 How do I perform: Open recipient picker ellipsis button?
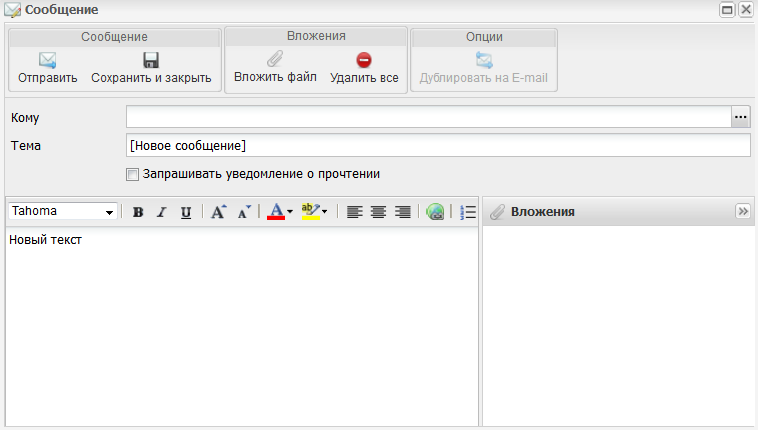pos(741,117)
